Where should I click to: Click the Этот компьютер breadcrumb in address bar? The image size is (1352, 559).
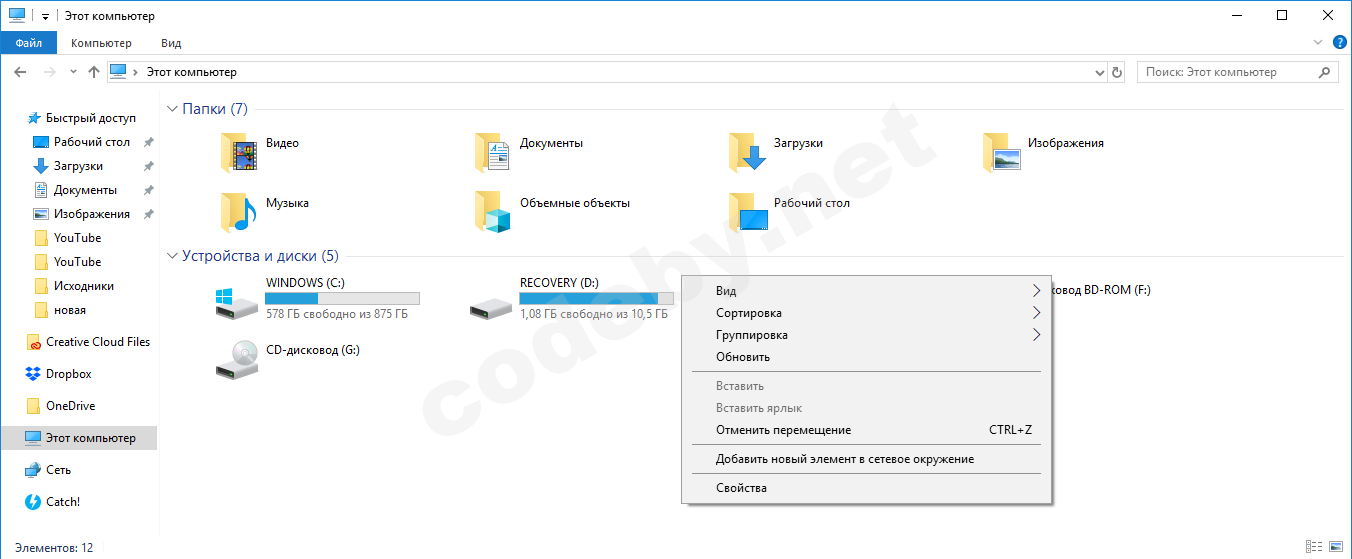[192, 72]
